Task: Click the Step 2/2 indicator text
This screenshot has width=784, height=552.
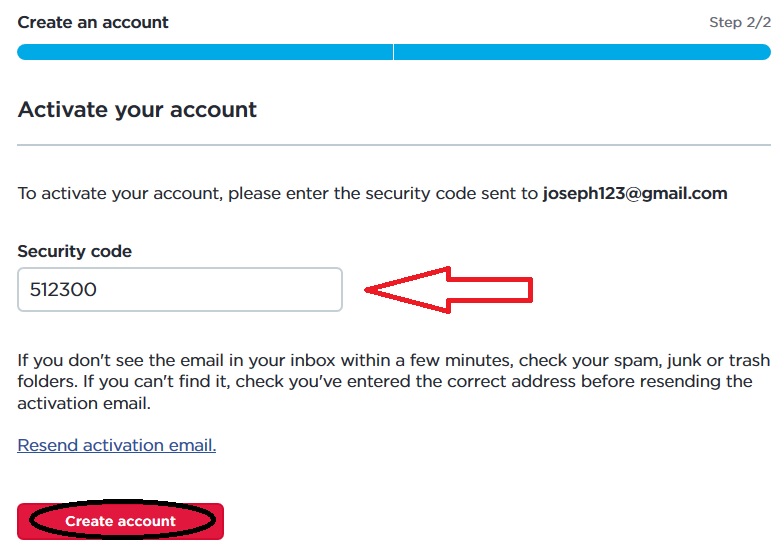Action: [x=740, y=22]
